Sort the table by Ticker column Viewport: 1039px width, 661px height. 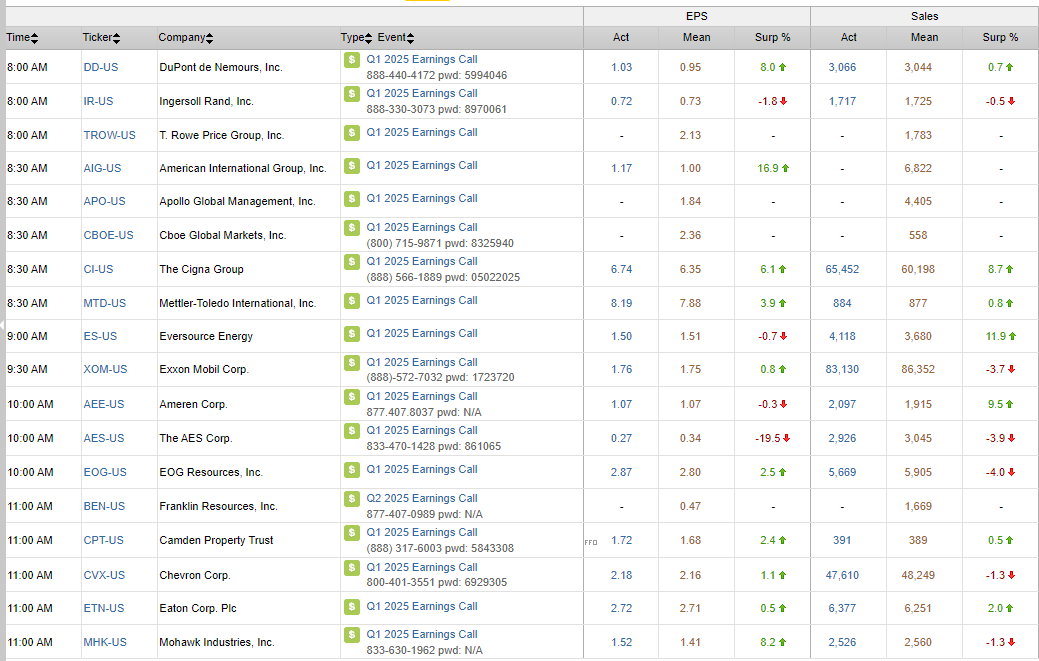coord(101,38)
